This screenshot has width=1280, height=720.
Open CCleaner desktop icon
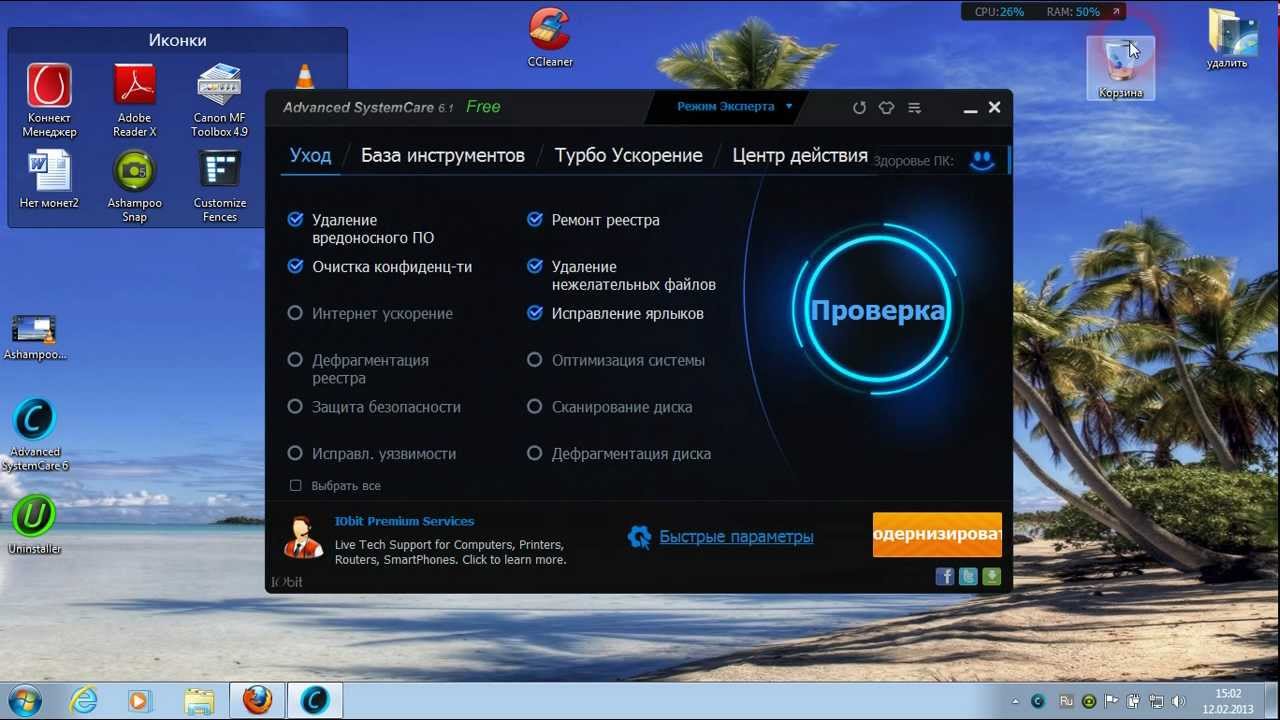coord(550,37)
